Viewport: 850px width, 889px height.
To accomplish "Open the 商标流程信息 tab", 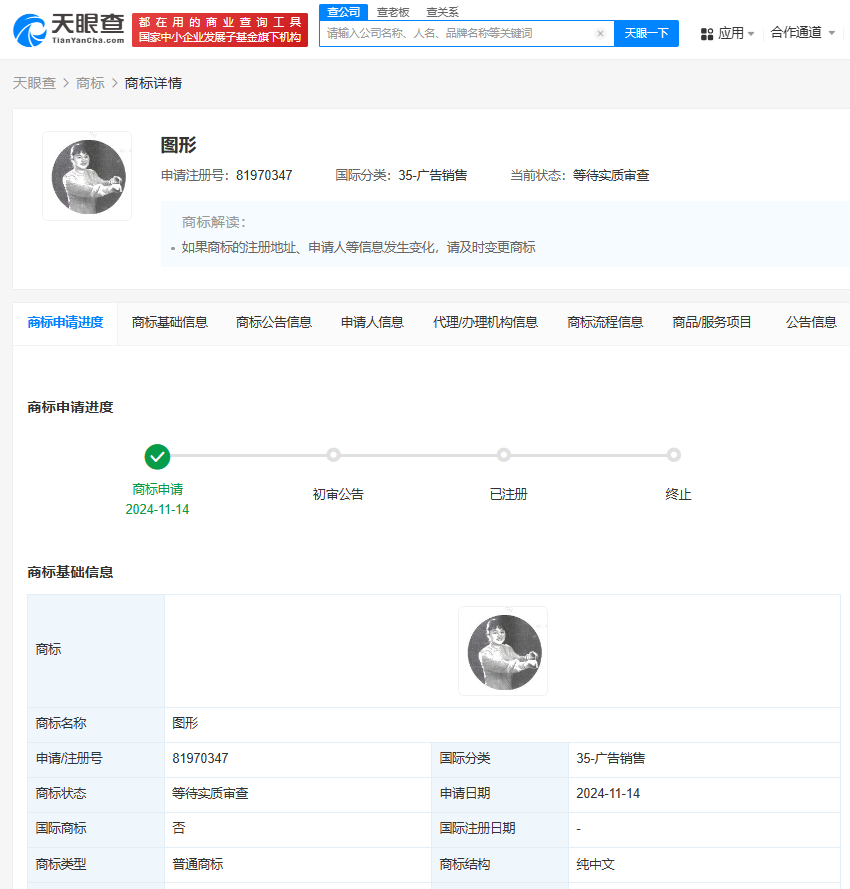I will pyautogui.click(x=605, y=323).
